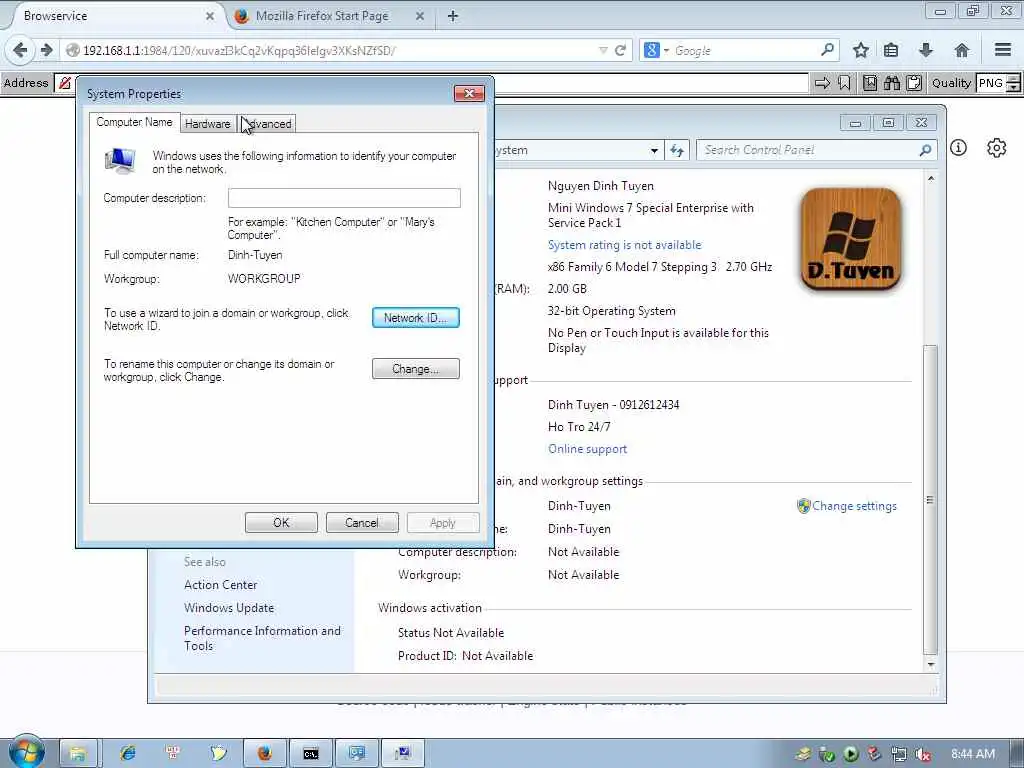Viewport: 1024px width, 768px height.
Task: Click the Browservice bookmark icon
Action: [x=844, y=83]
